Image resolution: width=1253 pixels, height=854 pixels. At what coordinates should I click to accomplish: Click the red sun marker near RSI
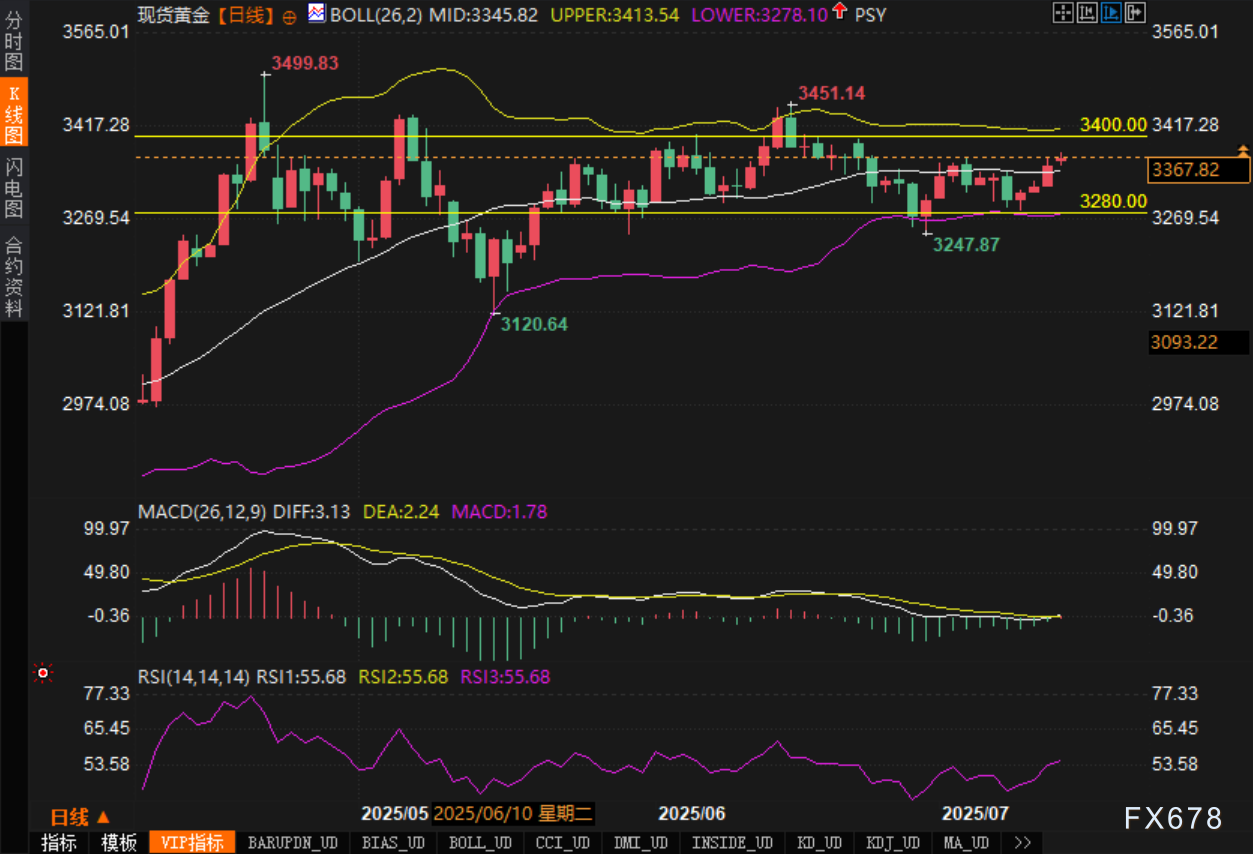click(43, 673)
